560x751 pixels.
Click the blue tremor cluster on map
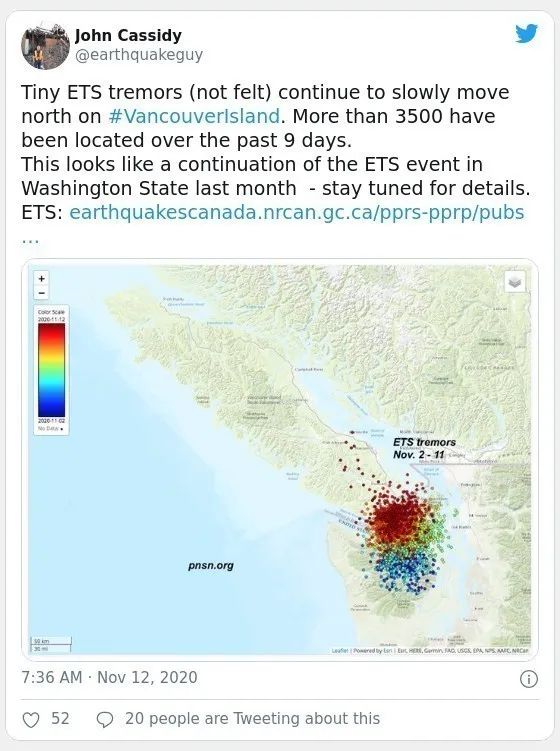click(405, 571)
